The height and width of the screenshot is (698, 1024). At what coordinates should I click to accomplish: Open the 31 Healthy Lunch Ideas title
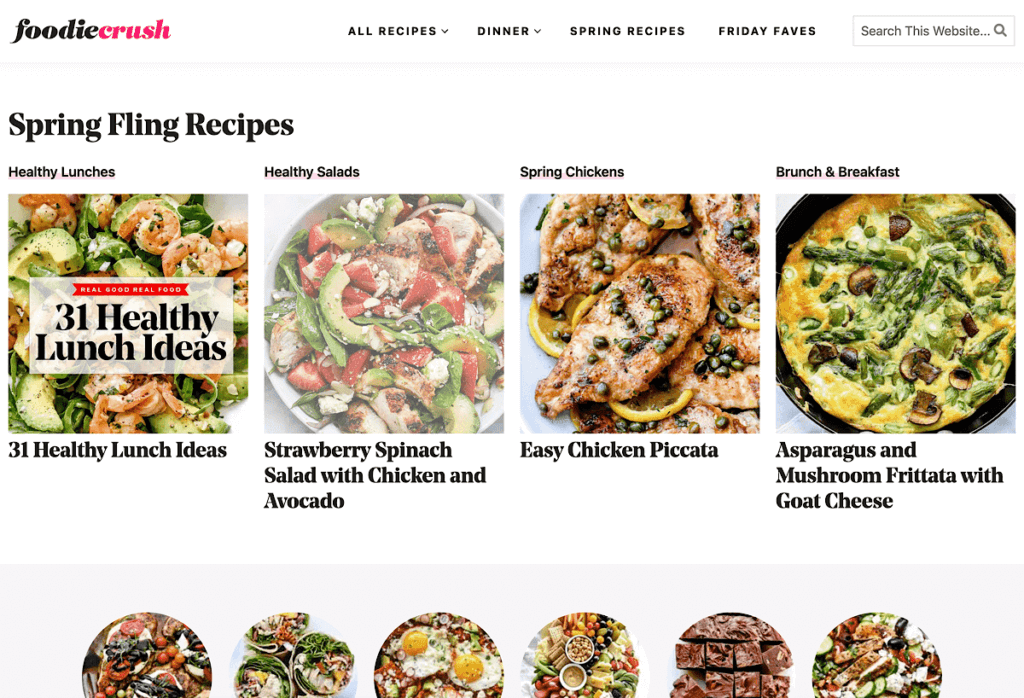click(118, 450)
